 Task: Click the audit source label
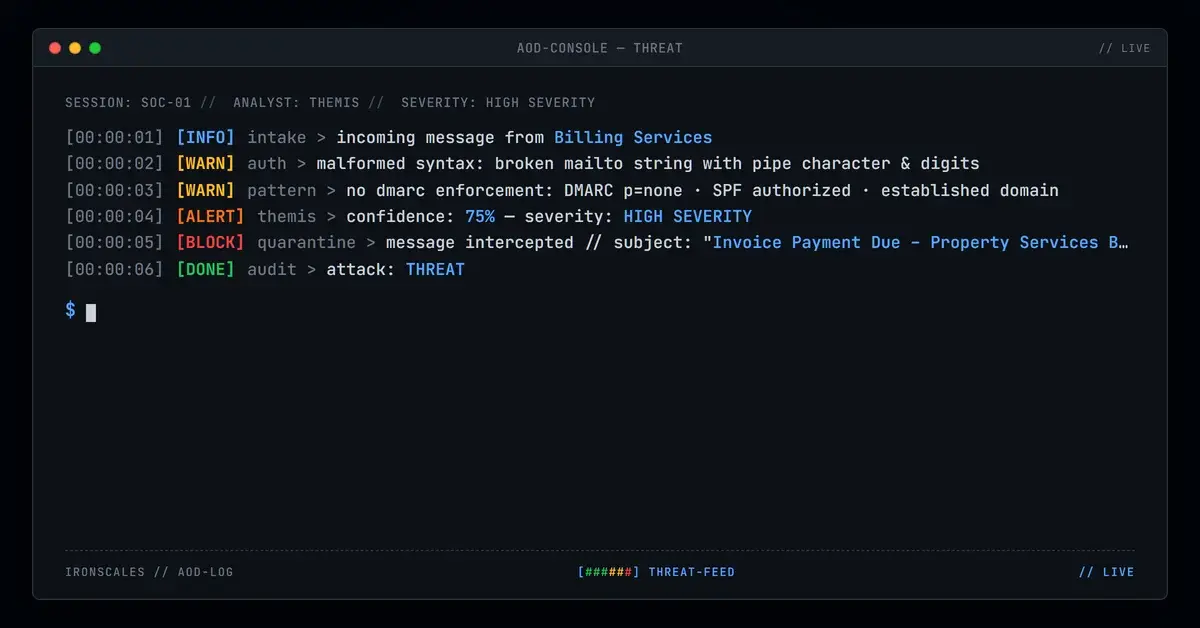272,269
